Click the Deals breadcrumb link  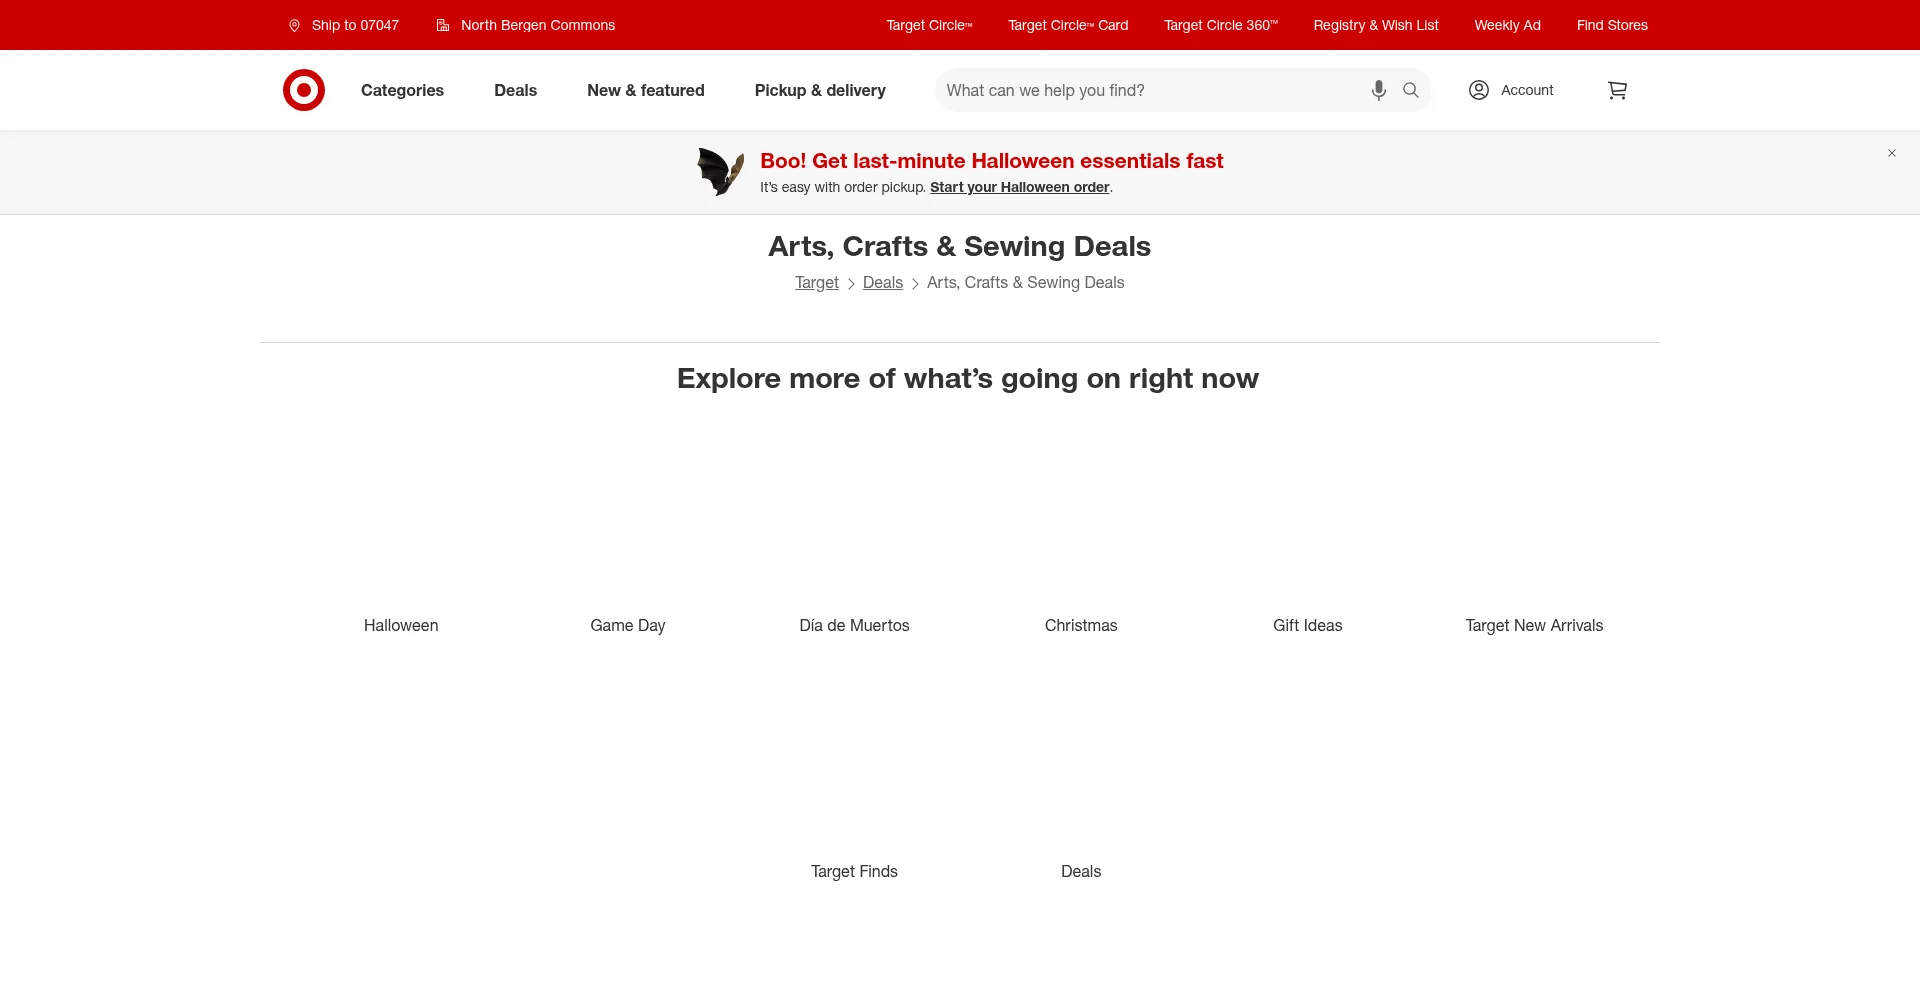[x=883, y=283]
